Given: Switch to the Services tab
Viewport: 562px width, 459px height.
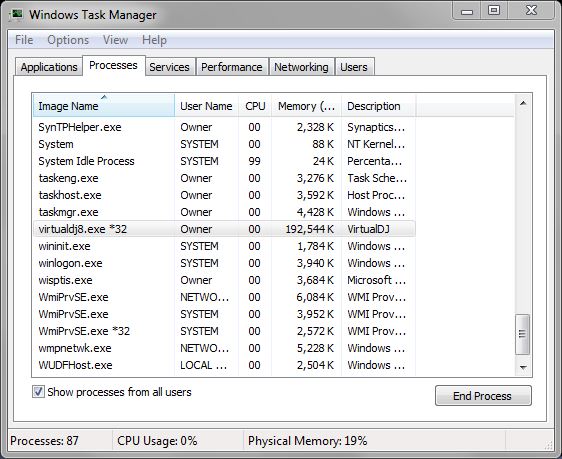Looking at the screenshot, I should click(170, 67).
